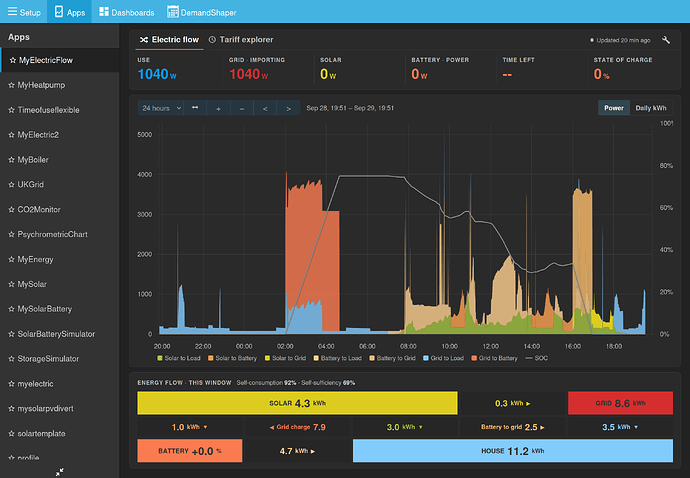Expand the DemandShaper top menu
Screen dimensions: 690x478
(202, 12)
